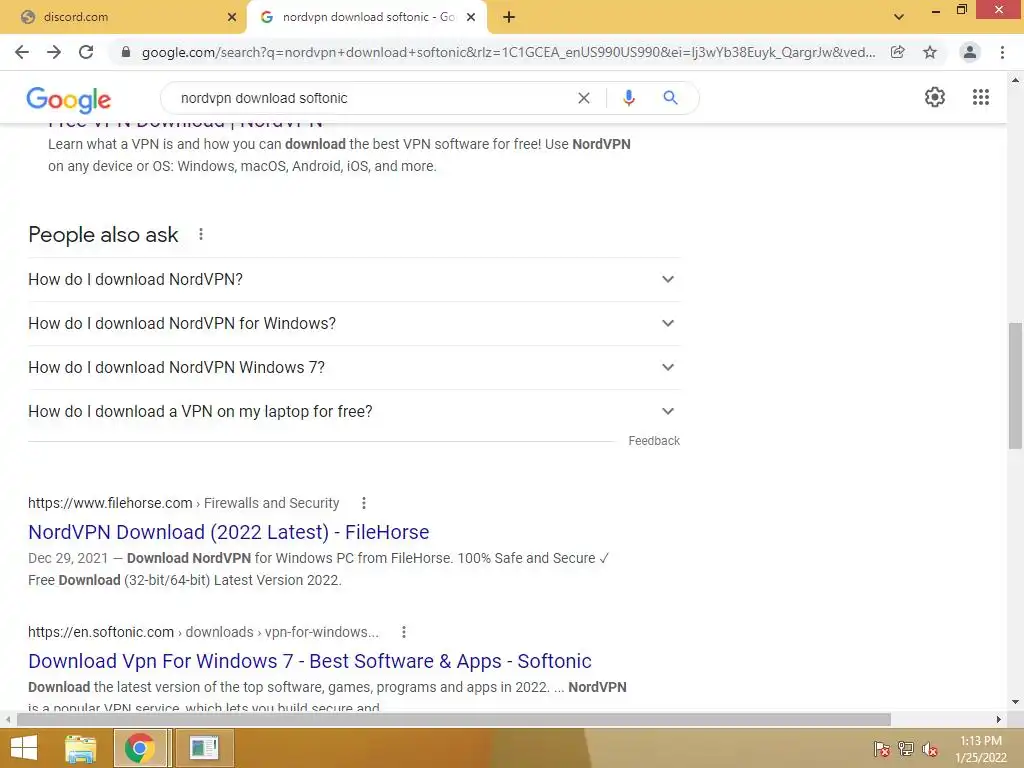Viewport: 1024px width, 768px height.
Task: Clear the search box text
Action: point(584,98)
